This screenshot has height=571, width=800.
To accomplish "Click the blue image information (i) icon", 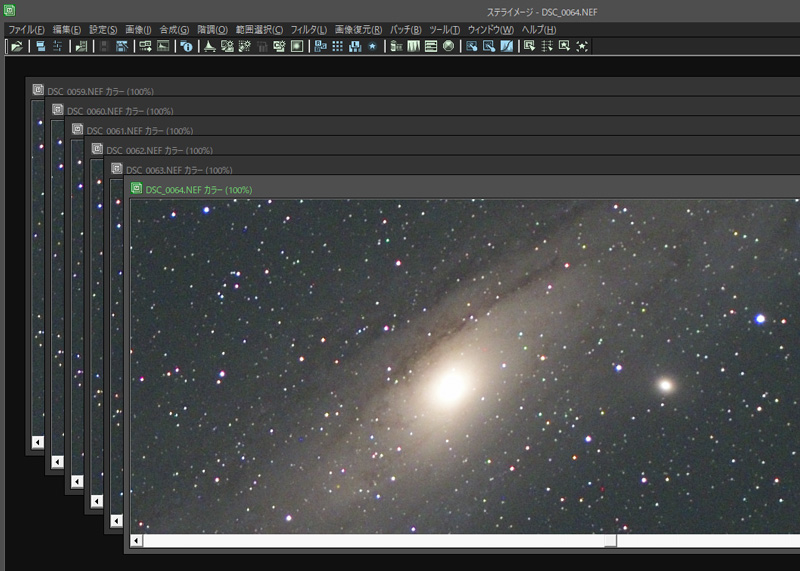I will (x=186, y=46).
